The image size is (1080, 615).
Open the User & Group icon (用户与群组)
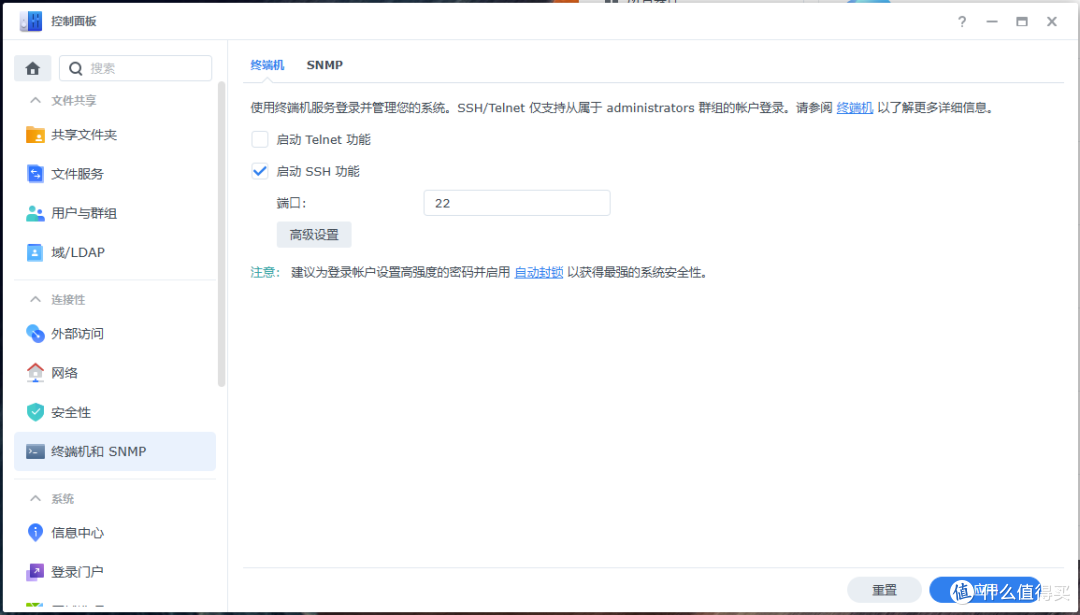point(35,213)
